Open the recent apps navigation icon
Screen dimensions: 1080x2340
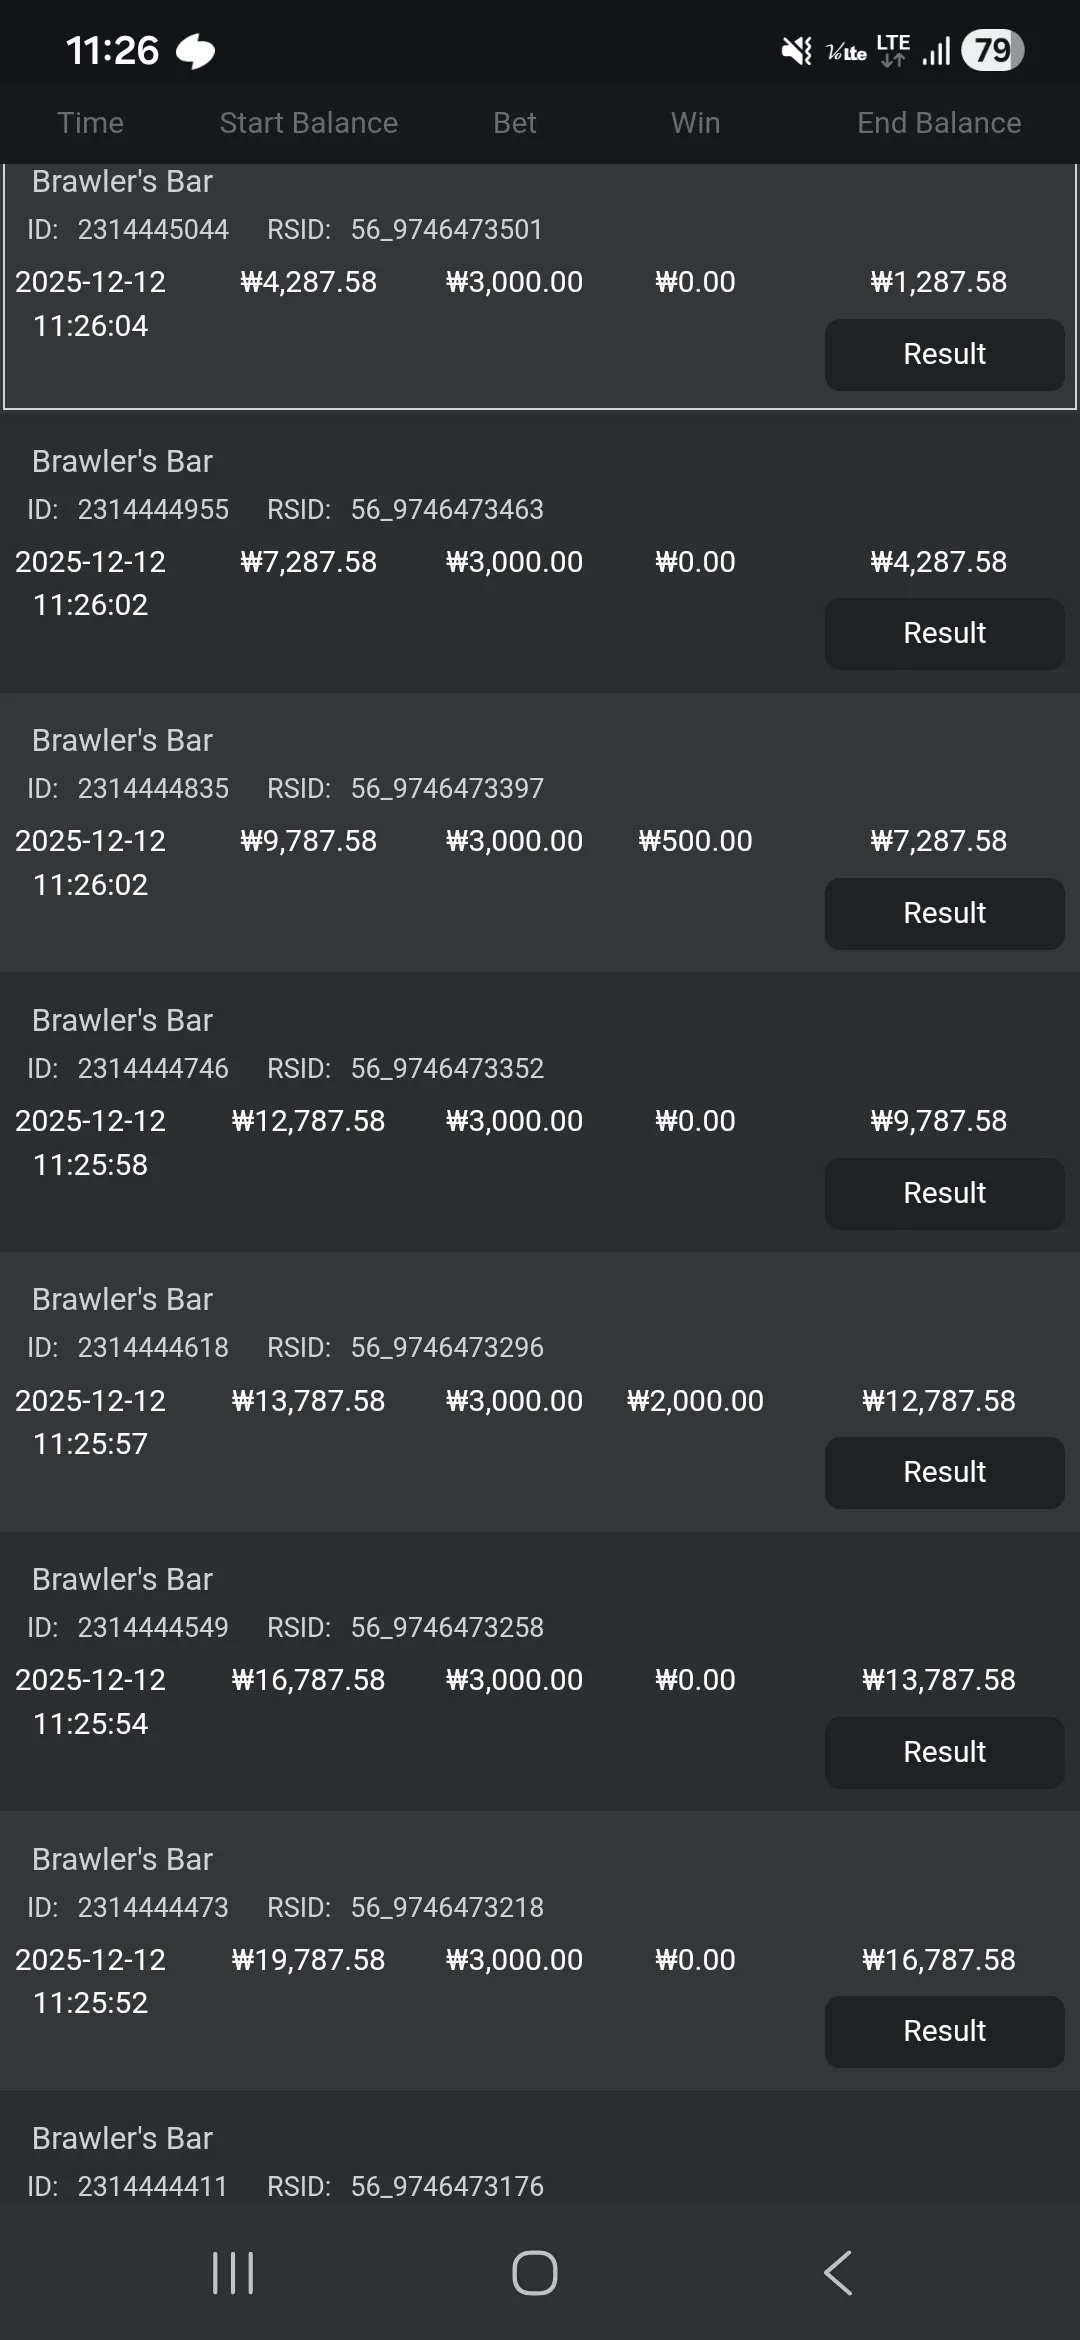[233, 2273]
